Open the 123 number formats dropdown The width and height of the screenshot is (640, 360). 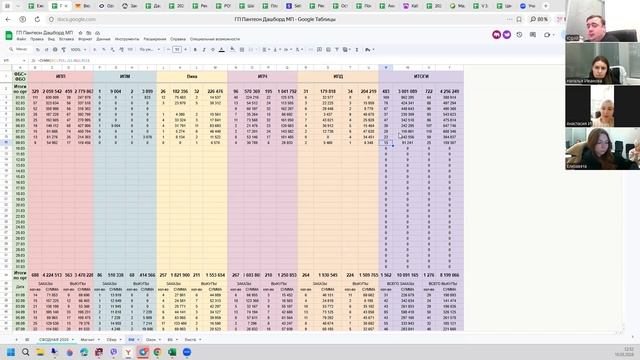click(x=130, y=49)
